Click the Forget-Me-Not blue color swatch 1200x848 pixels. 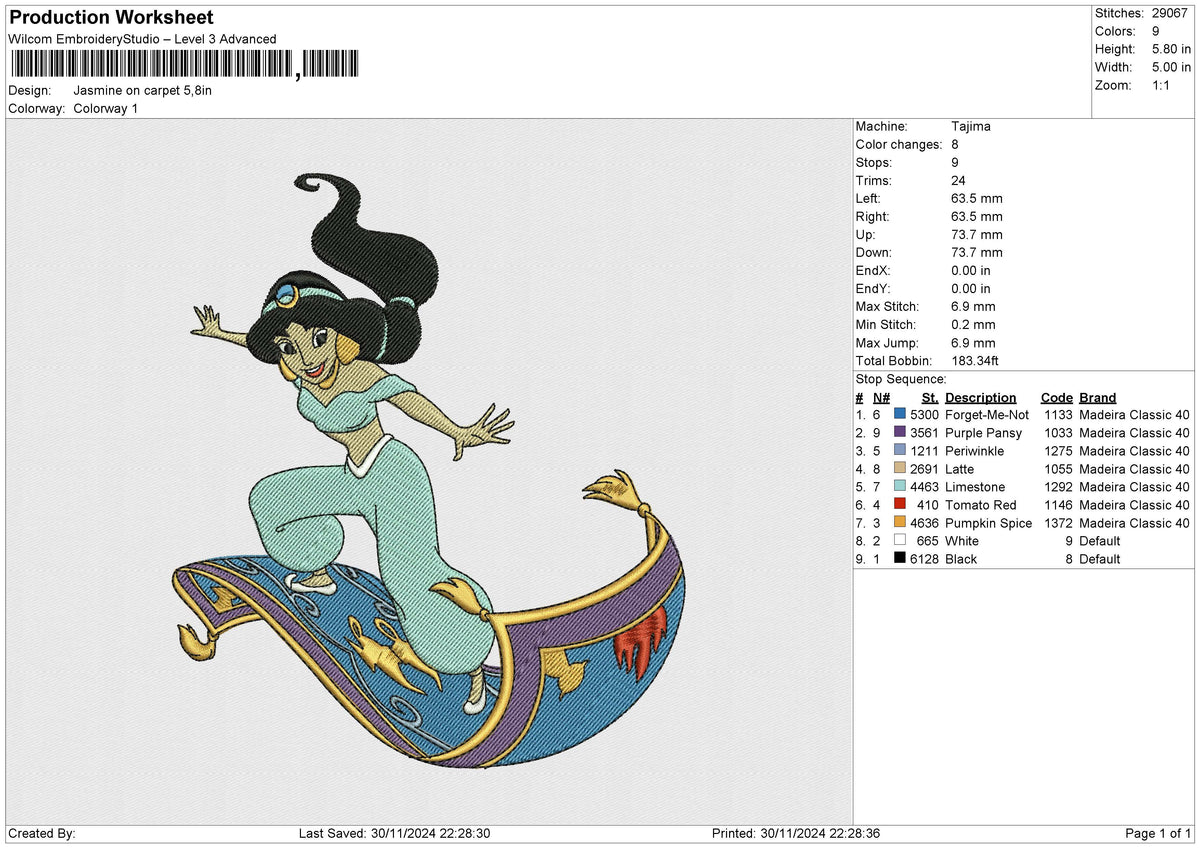(900, 415)
